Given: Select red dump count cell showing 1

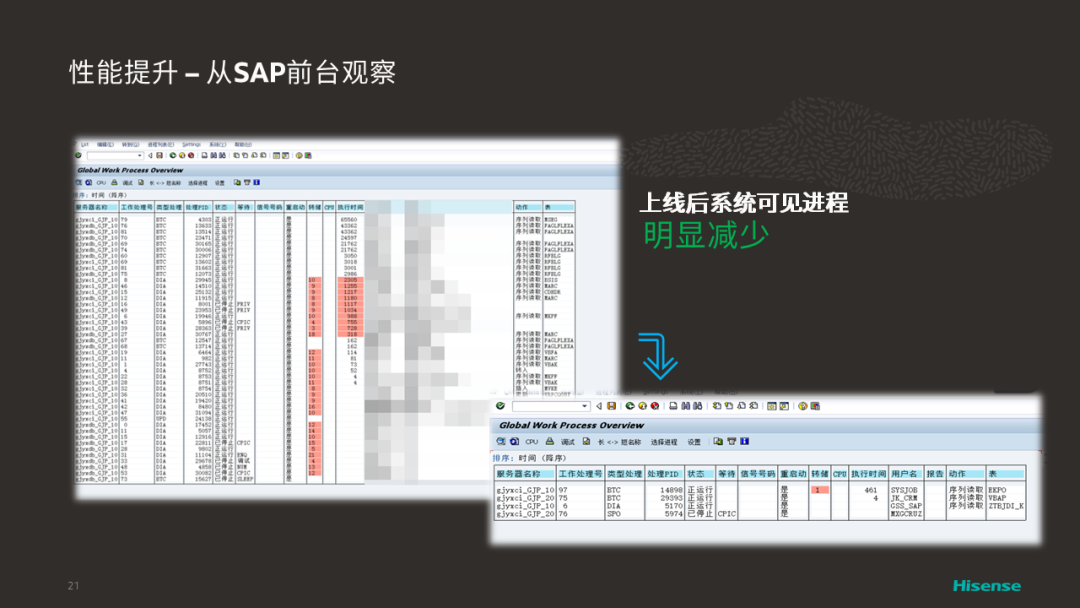Looking at the screenshot, I should pos(820,490).
